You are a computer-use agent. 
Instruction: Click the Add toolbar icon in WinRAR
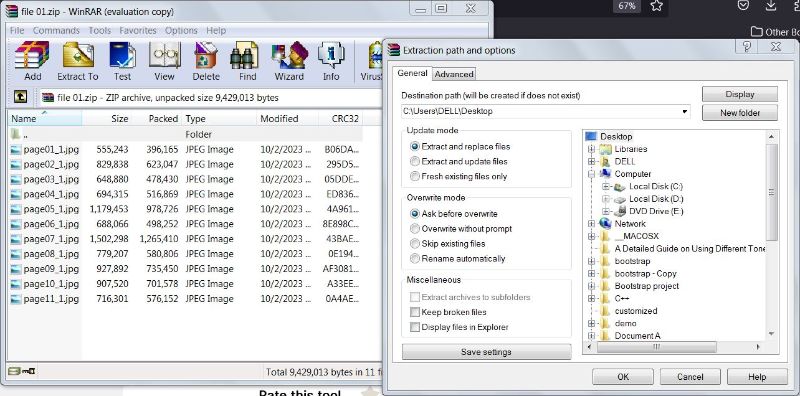coord(32,55)
